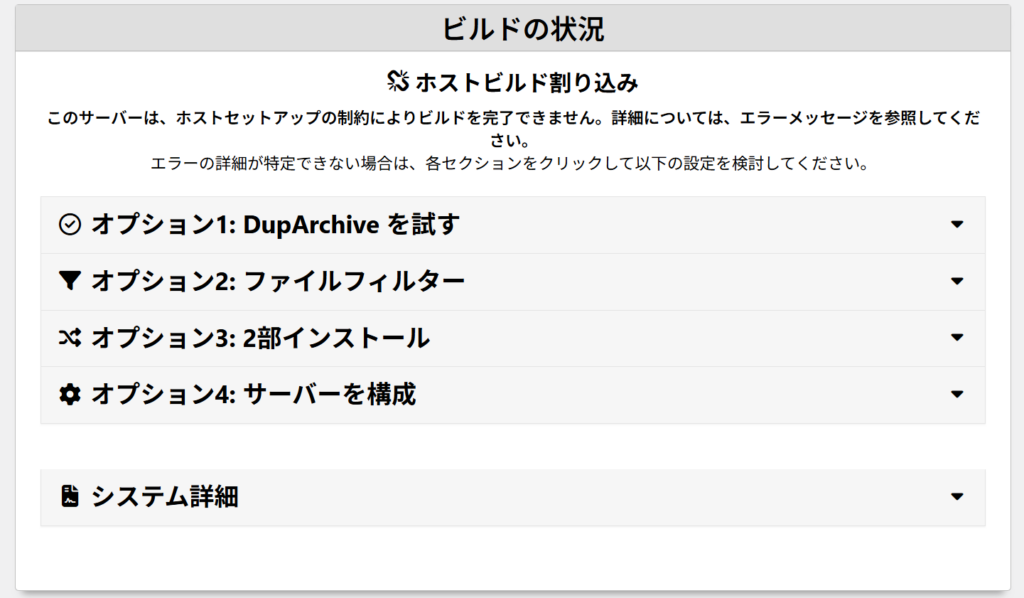The image size is (1024, 598).
Task: Click the bold server constraint error message
Action: (x=513, y=118)
